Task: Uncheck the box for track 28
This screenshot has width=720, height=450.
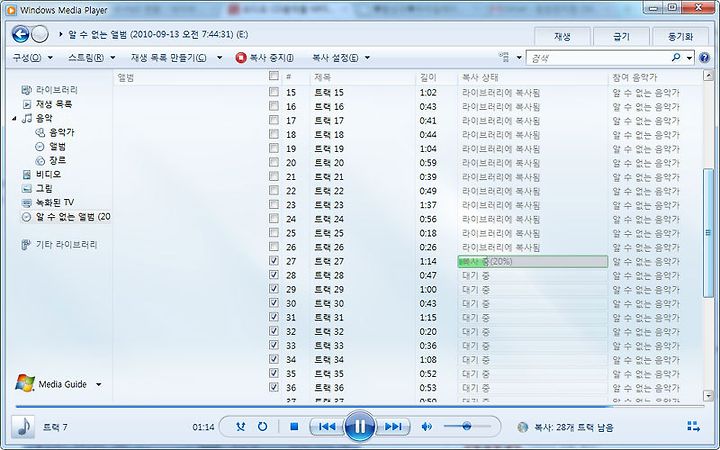Action: 274,275
